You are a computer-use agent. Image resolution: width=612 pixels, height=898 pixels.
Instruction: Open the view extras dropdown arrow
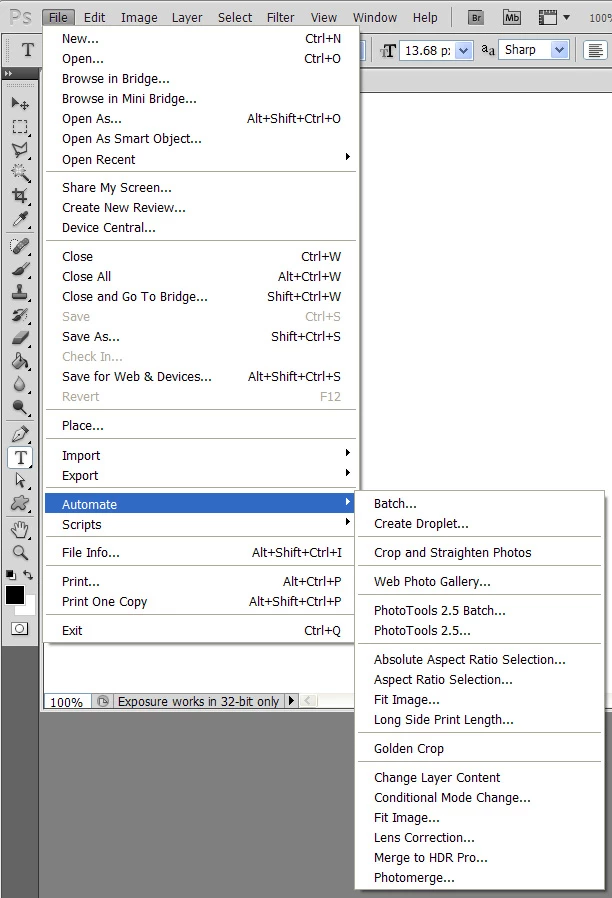tap(566, 18)
